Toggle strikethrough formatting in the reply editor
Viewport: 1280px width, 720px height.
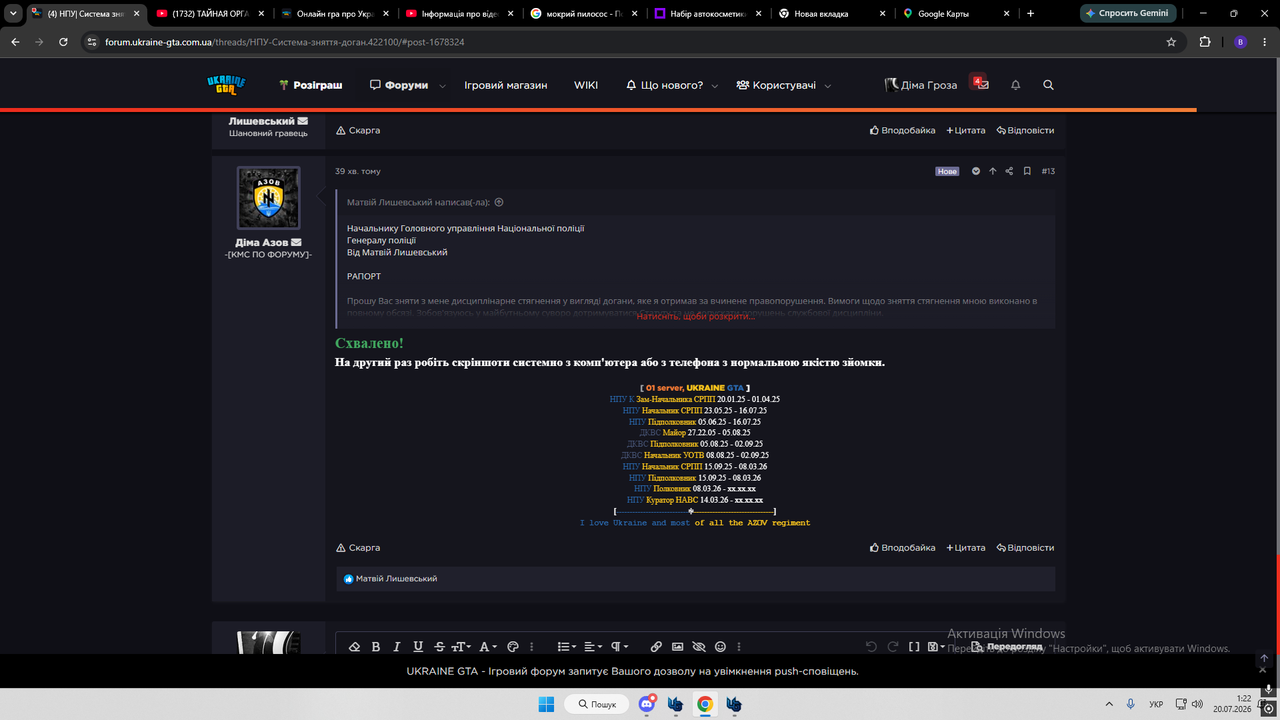[440, 647]
